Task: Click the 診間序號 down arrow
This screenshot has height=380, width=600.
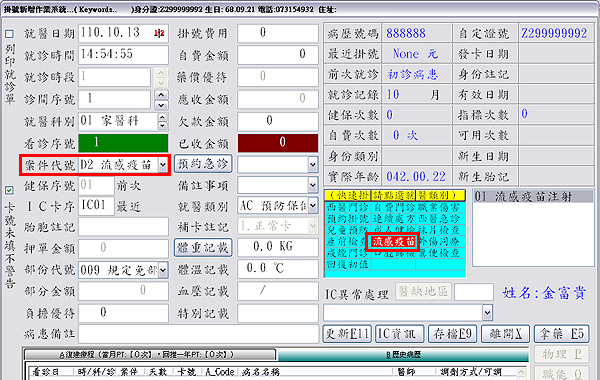Action: point(161,105)
